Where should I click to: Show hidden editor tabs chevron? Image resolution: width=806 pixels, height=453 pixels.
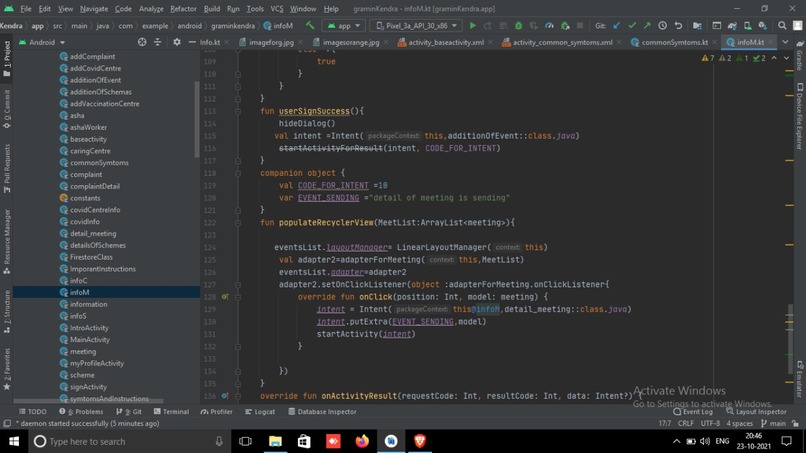pyautogui.click(x=785, y=42)
